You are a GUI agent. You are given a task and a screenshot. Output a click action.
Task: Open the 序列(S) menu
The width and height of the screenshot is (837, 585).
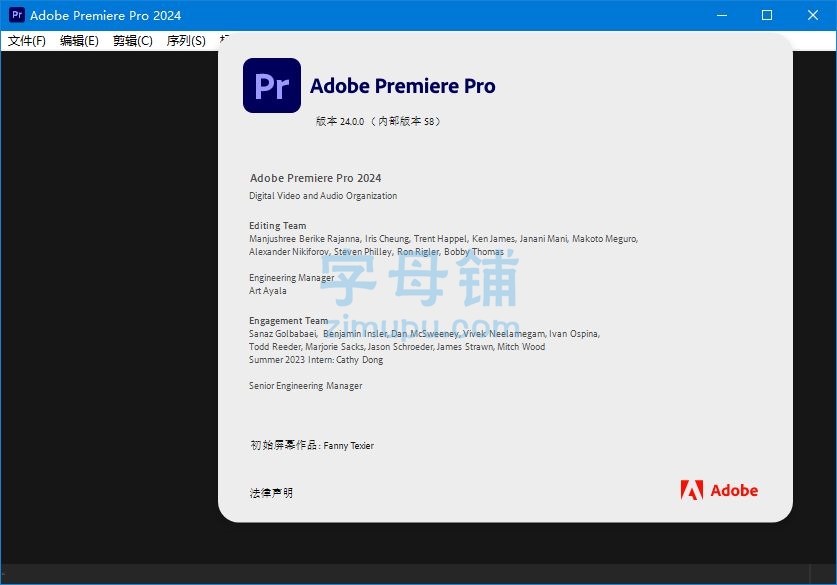tap(186, 41)
